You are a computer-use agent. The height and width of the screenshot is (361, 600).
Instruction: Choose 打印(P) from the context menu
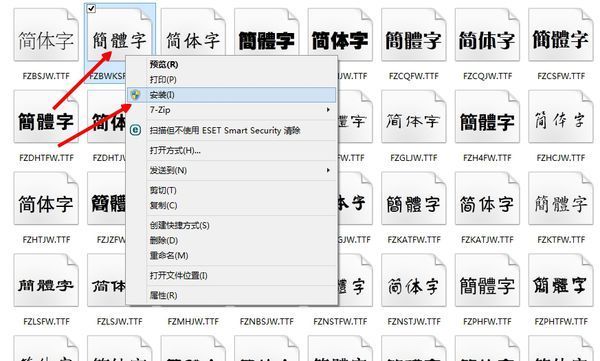coord(232,79)
